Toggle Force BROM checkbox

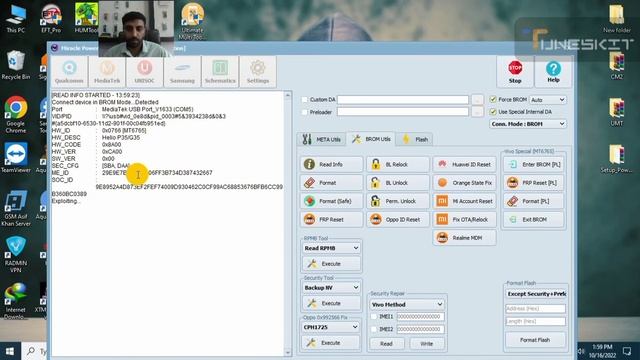pos(493,100)
